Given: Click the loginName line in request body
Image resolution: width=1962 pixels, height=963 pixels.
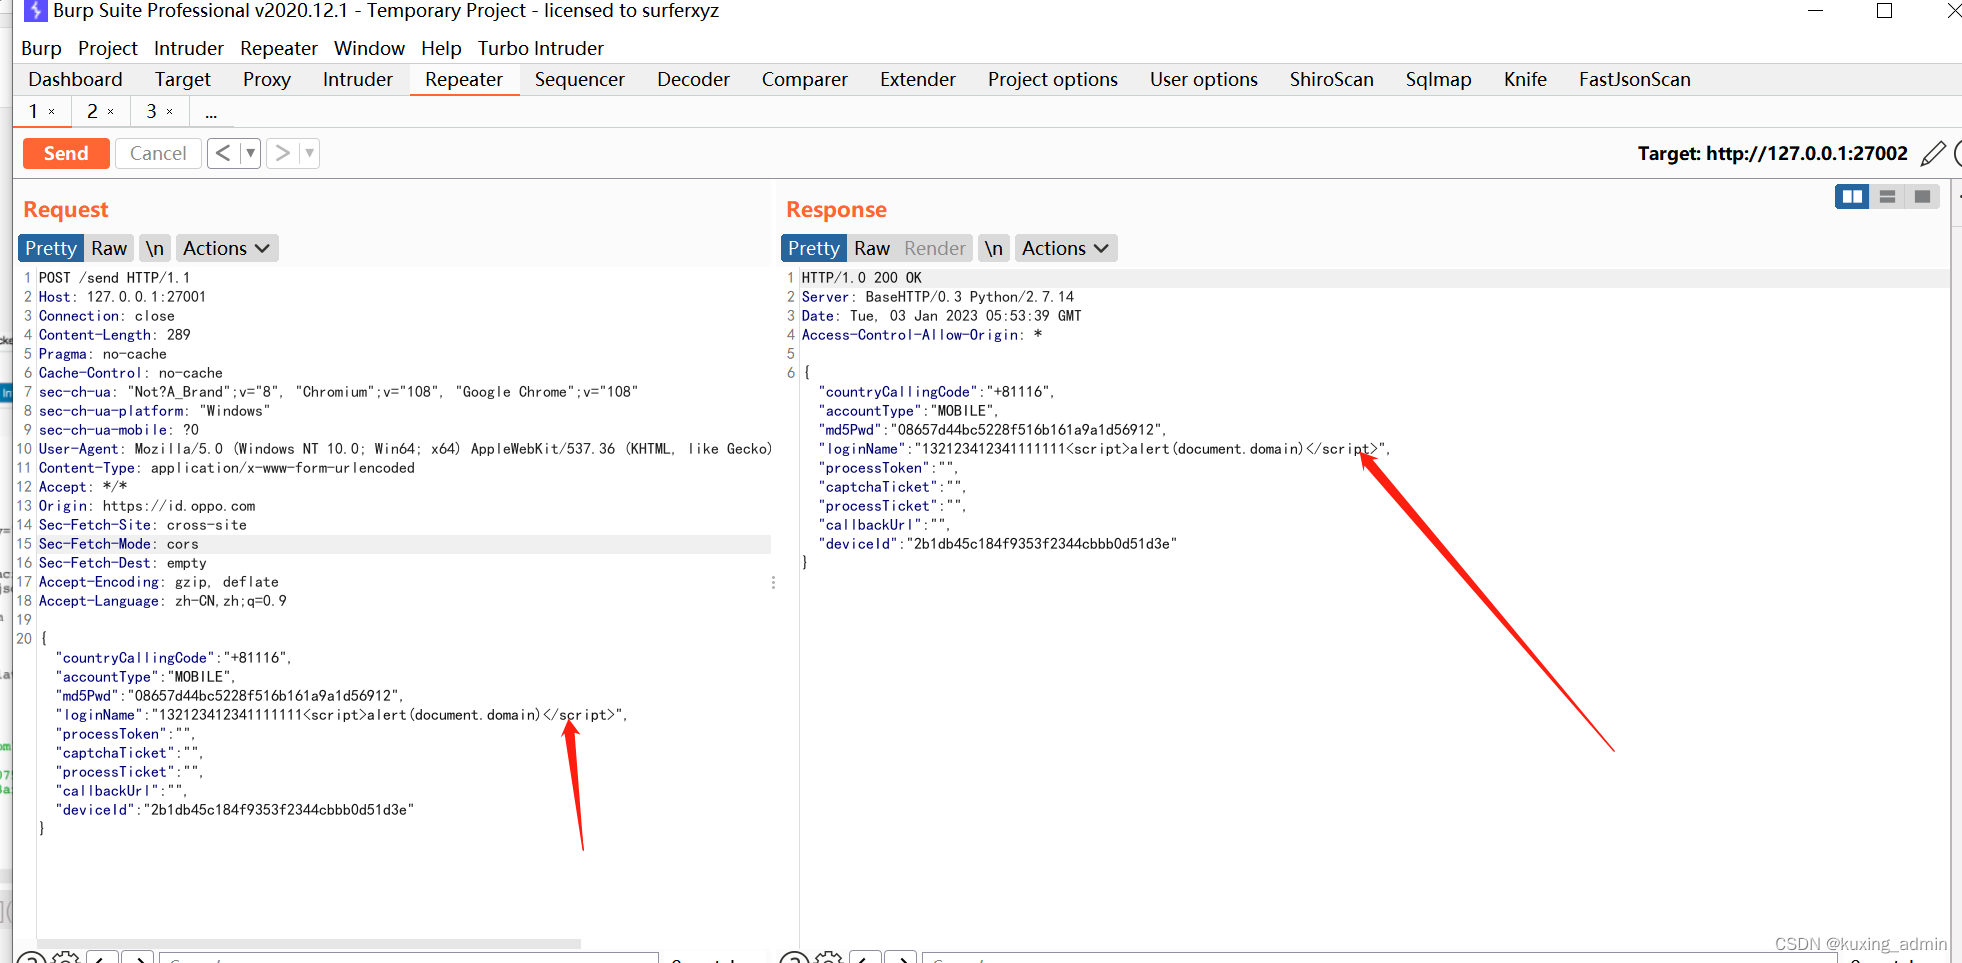Looking at the screenshot, I should click(x=341, y=715).
